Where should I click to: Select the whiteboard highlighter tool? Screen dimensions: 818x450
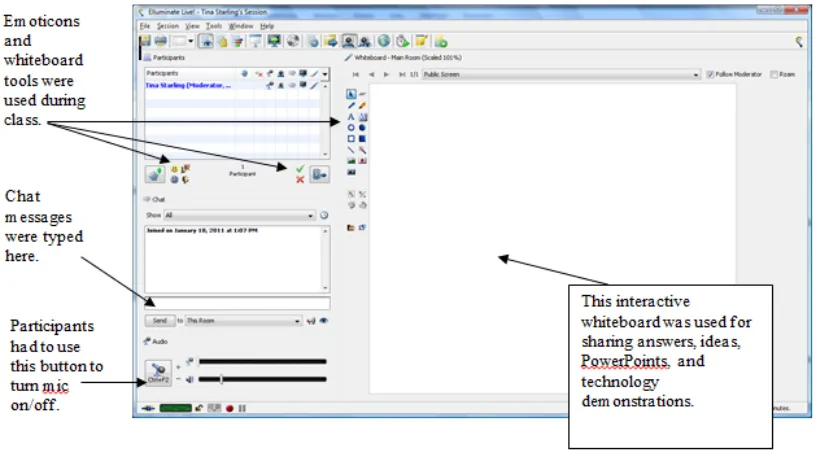tap(362, 106)
